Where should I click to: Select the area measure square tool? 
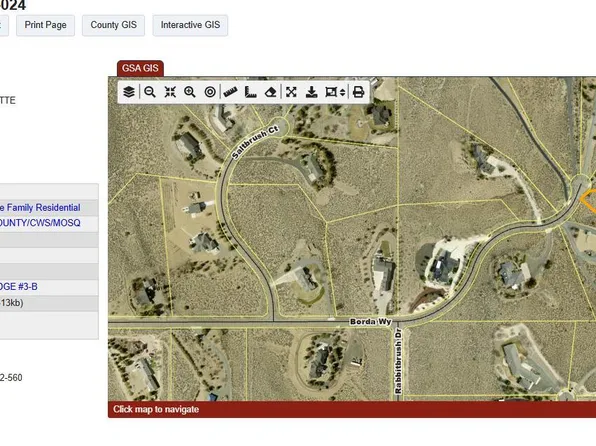[x=250, y=92]
